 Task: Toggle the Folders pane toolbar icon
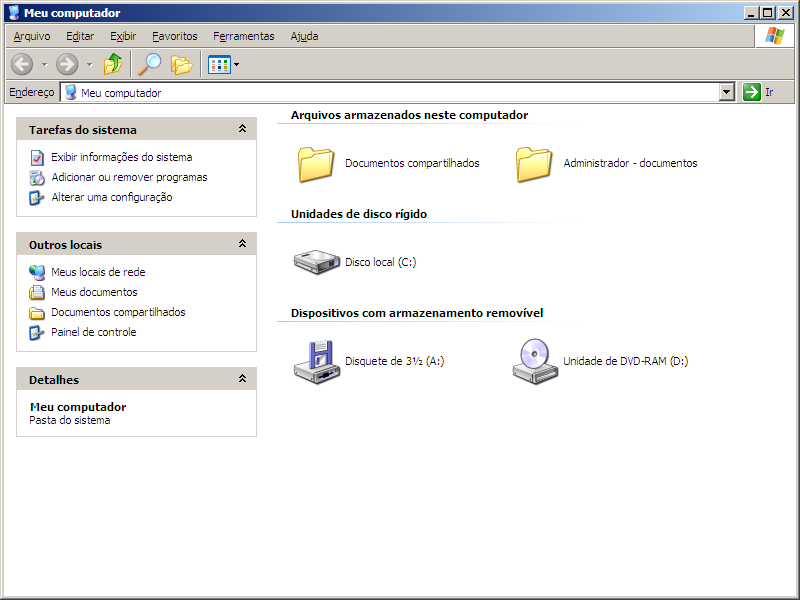point(181,65)
